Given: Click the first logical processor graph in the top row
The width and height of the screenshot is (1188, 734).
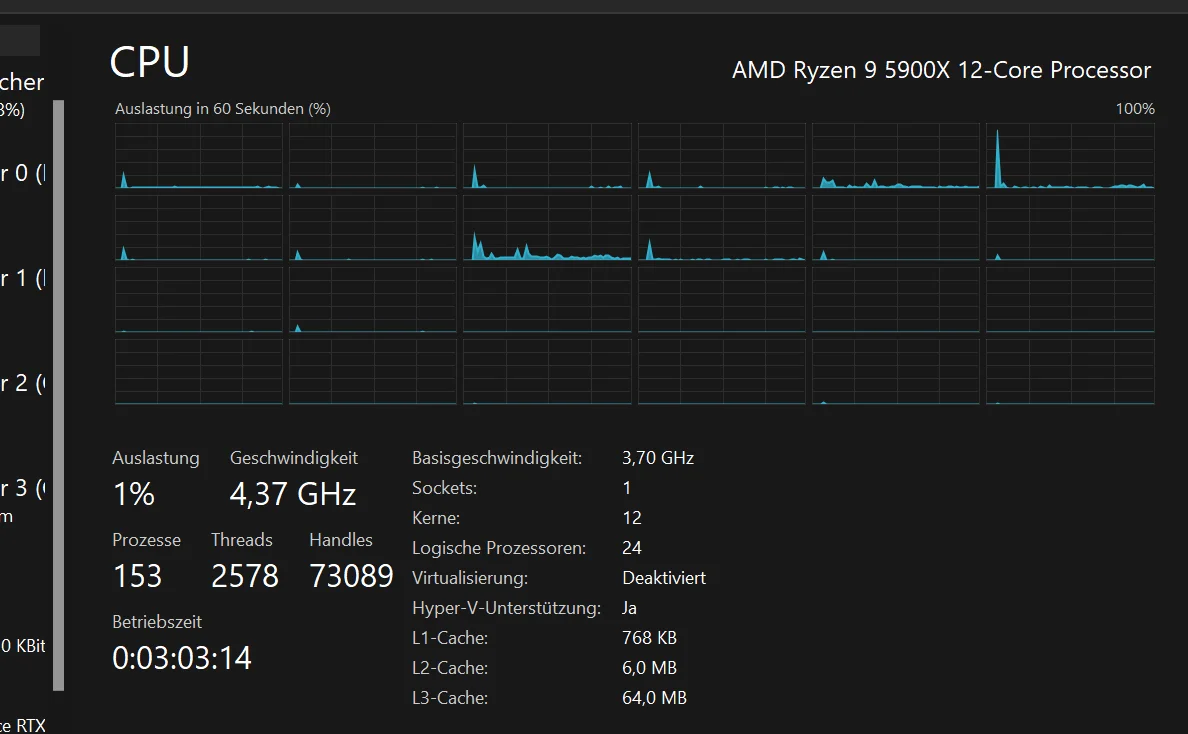Looking at the screenshot, I should click(199, 156).
